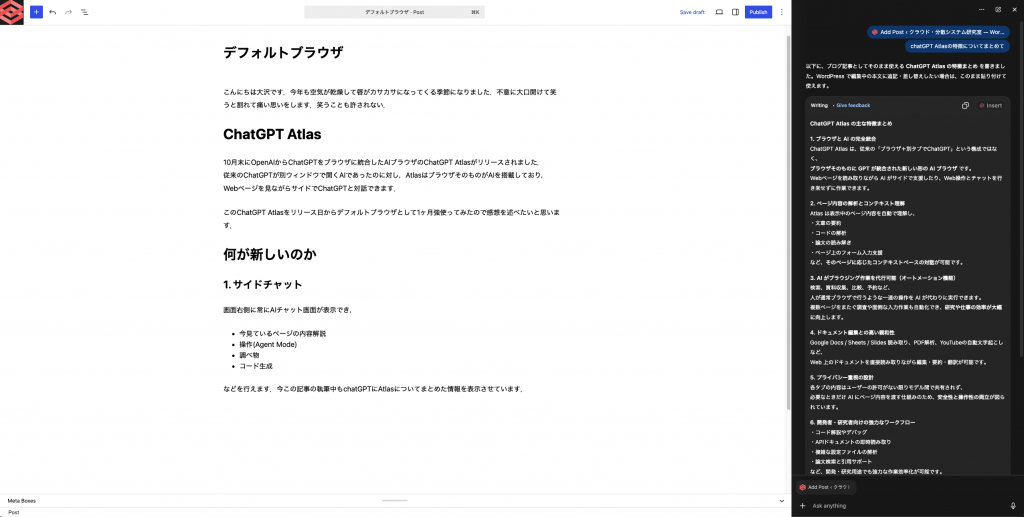Open the command palette document title bar
The width and height of the screenshot is (1024, 517).
pyautogui.click(x=394, y=12)
